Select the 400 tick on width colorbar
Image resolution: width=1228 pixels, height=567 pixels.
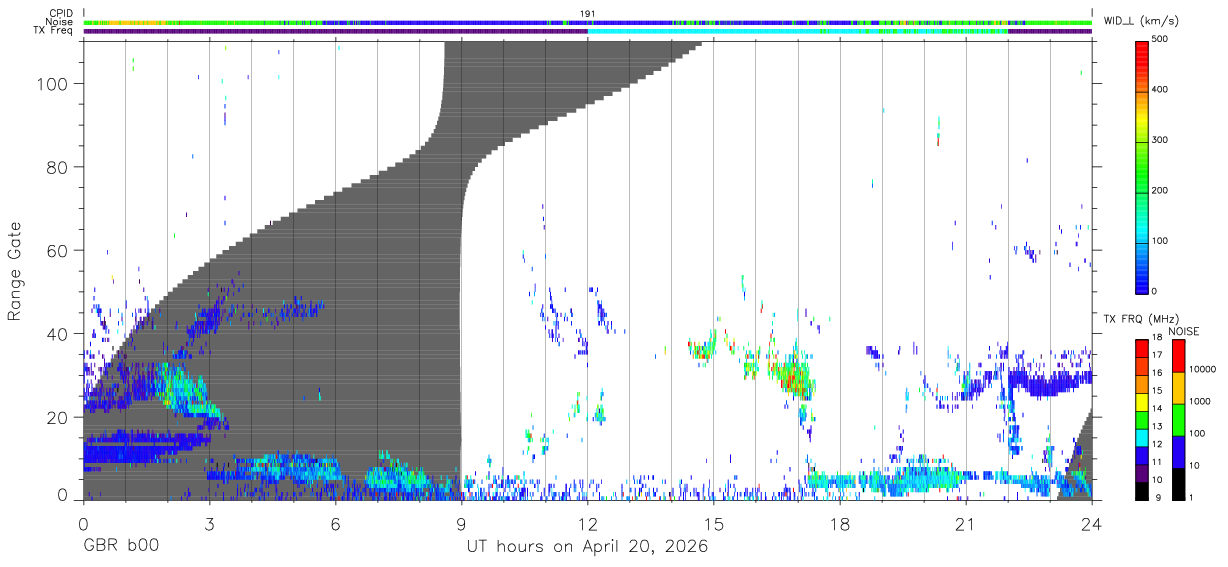(x=1161, y=90)
